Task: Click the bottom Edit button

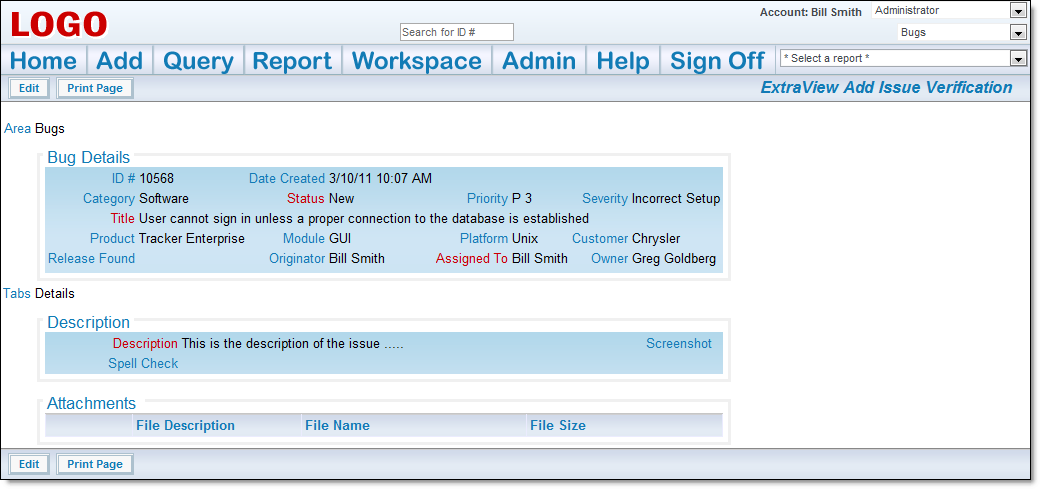Action: coord(29,464)
